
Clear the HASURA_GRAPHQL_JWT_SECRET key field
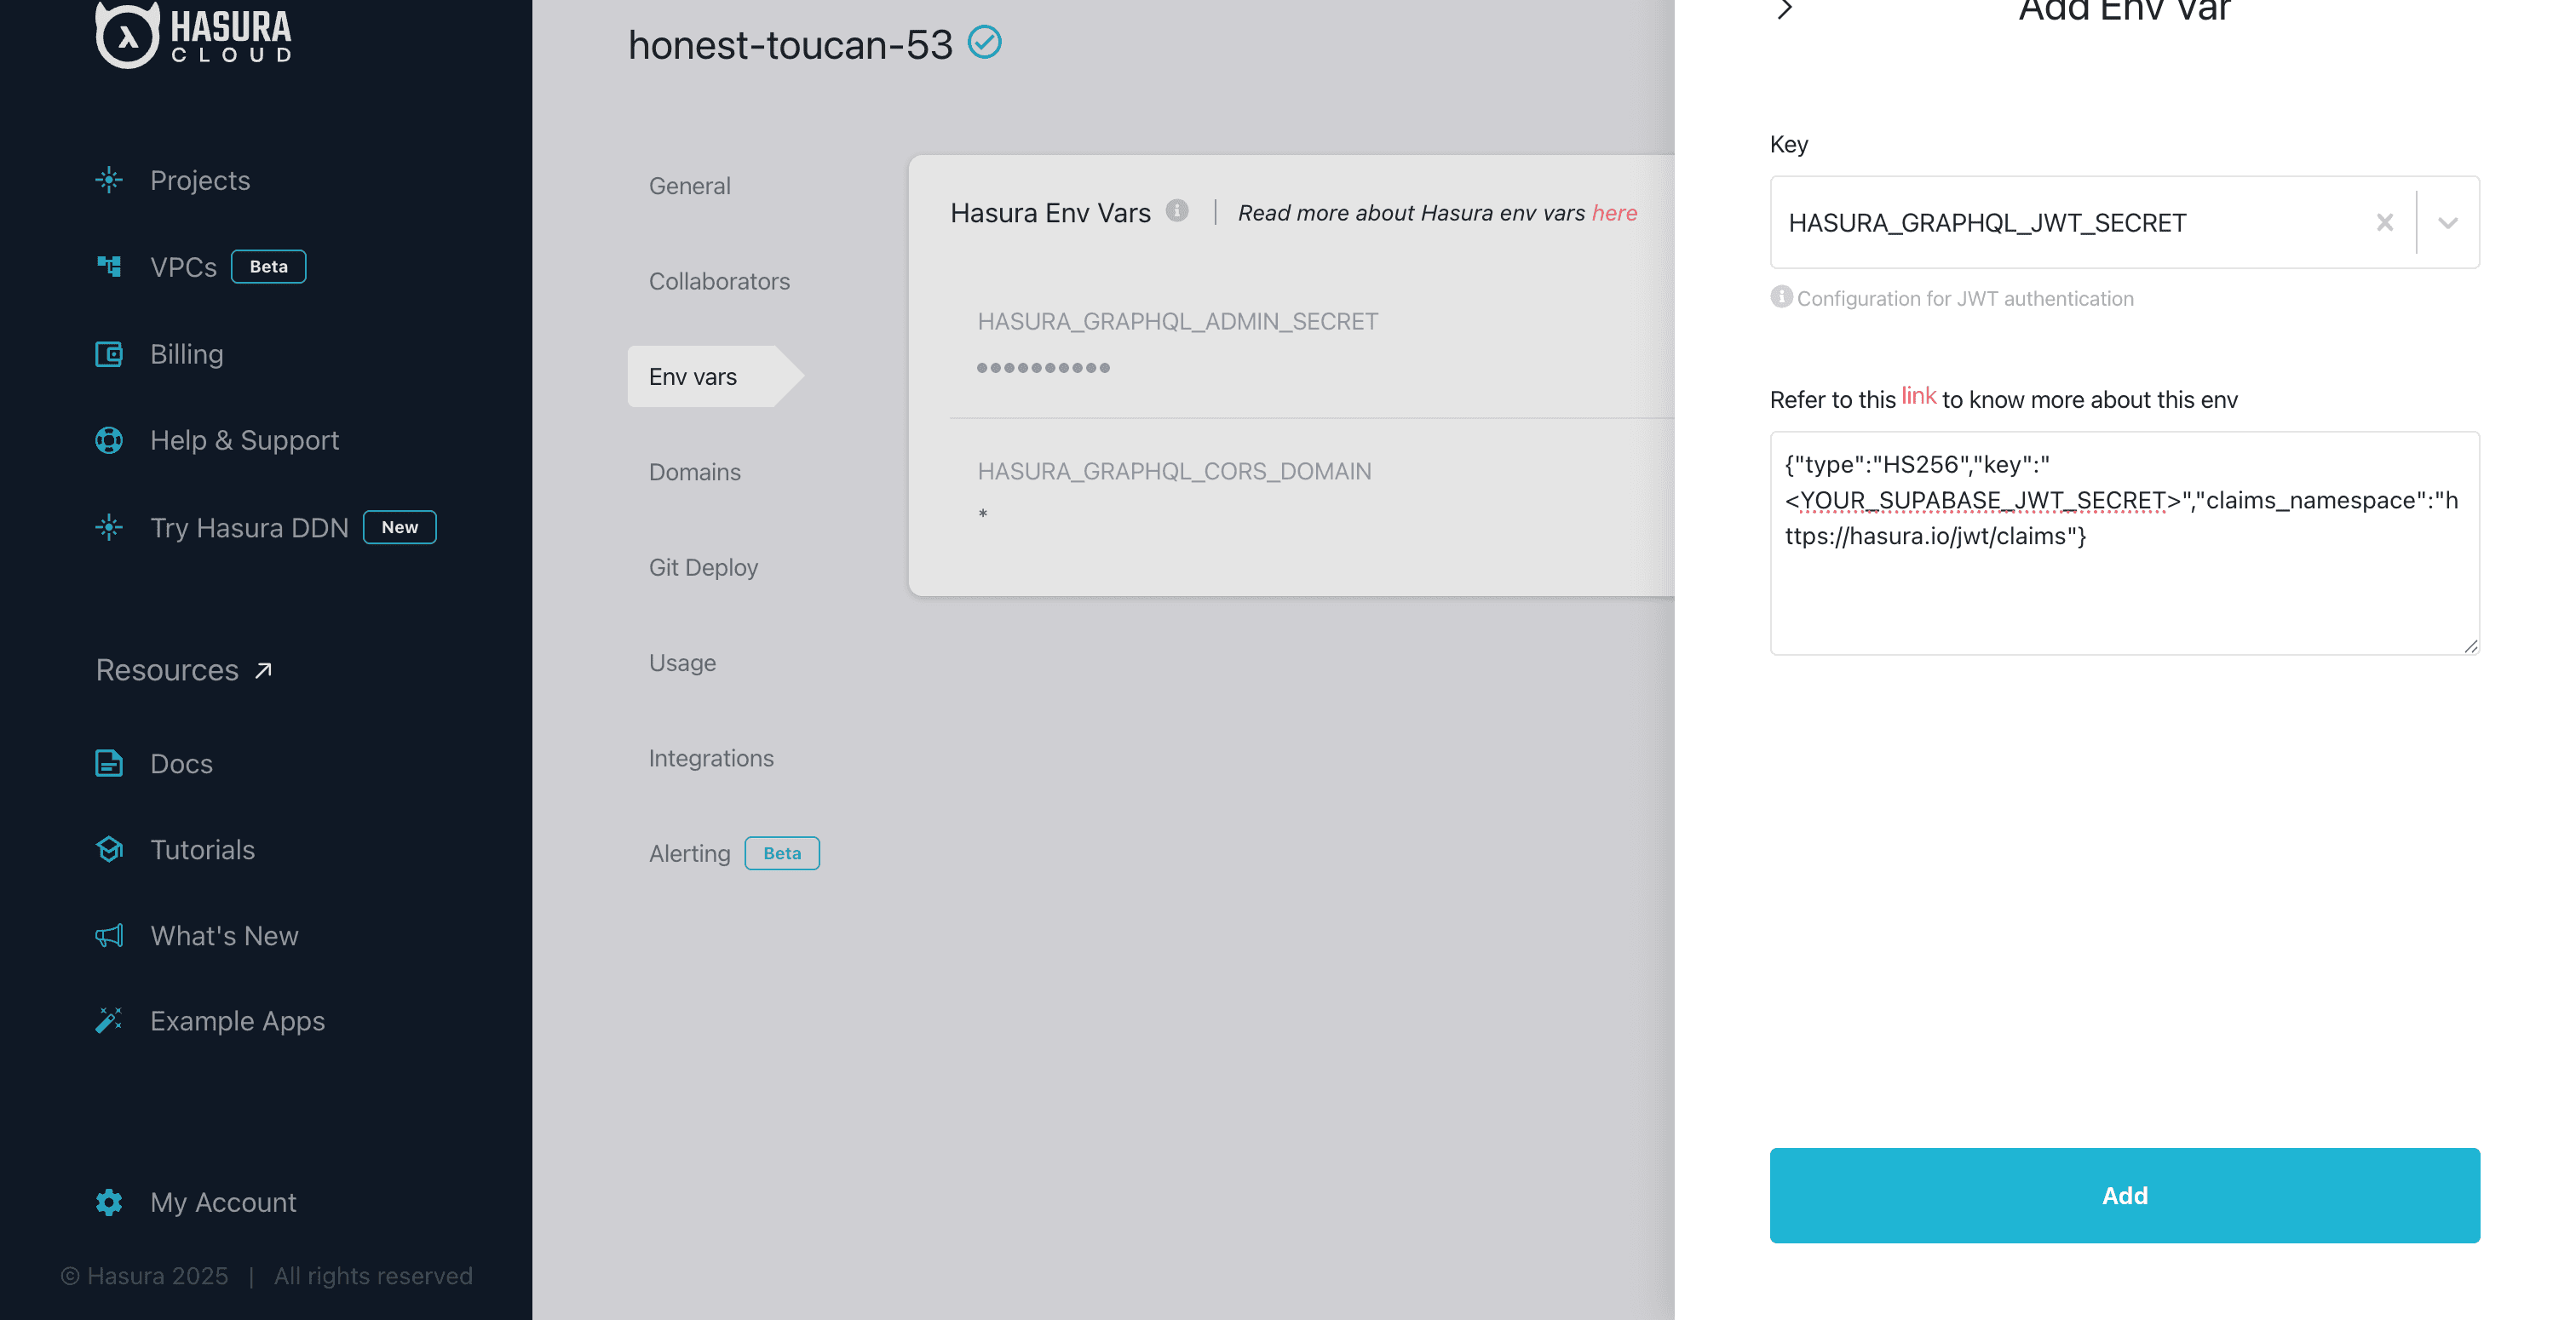[x=2385, y=222]
